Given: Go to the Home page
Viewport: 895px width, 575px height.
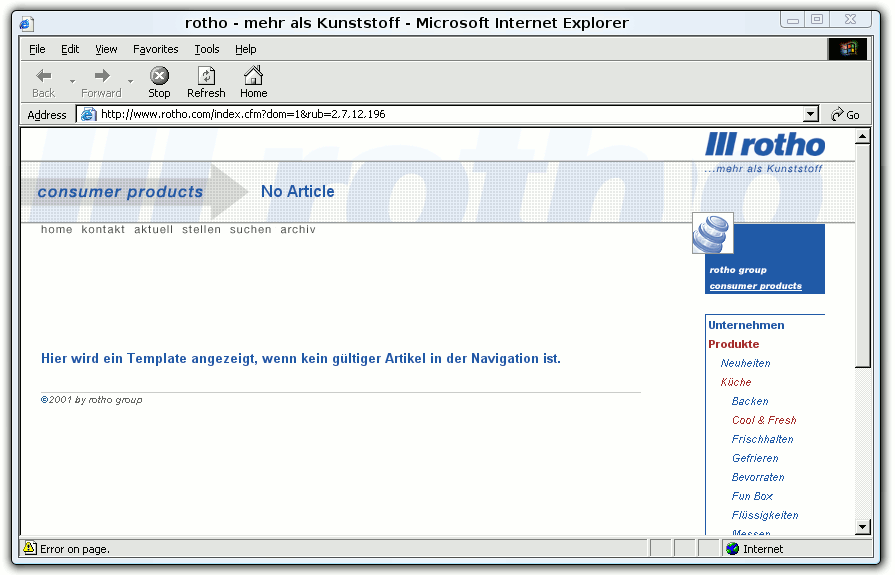Looking at the screenshot, I should click(x=253, y=82).
